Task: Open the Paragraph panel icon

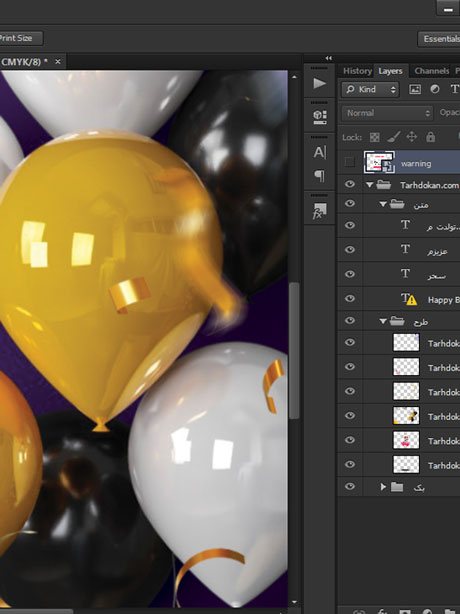Action: pyautogui.click(x=319, y=176)
